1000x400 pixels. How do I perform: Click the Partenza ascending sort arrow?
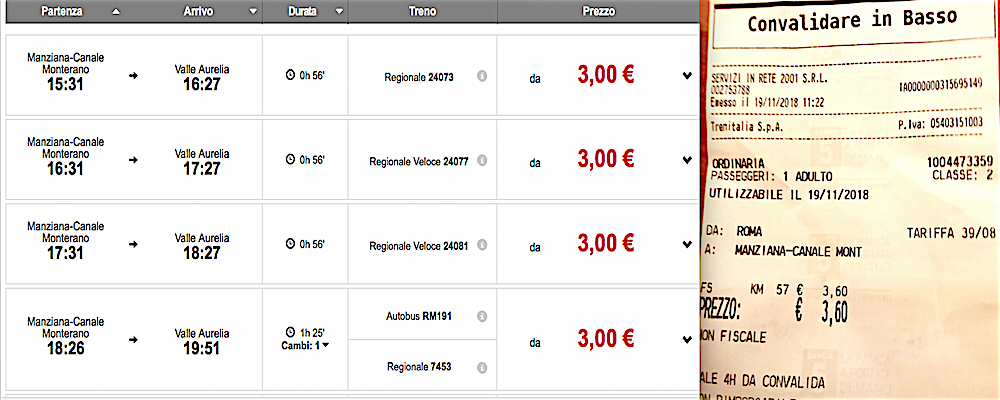(116, 12)
